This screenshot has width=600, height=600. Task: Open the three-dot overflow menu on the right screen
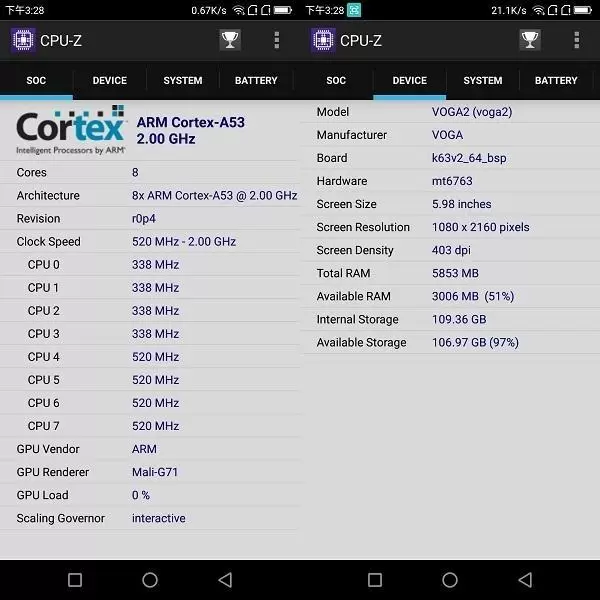(577, 40)
